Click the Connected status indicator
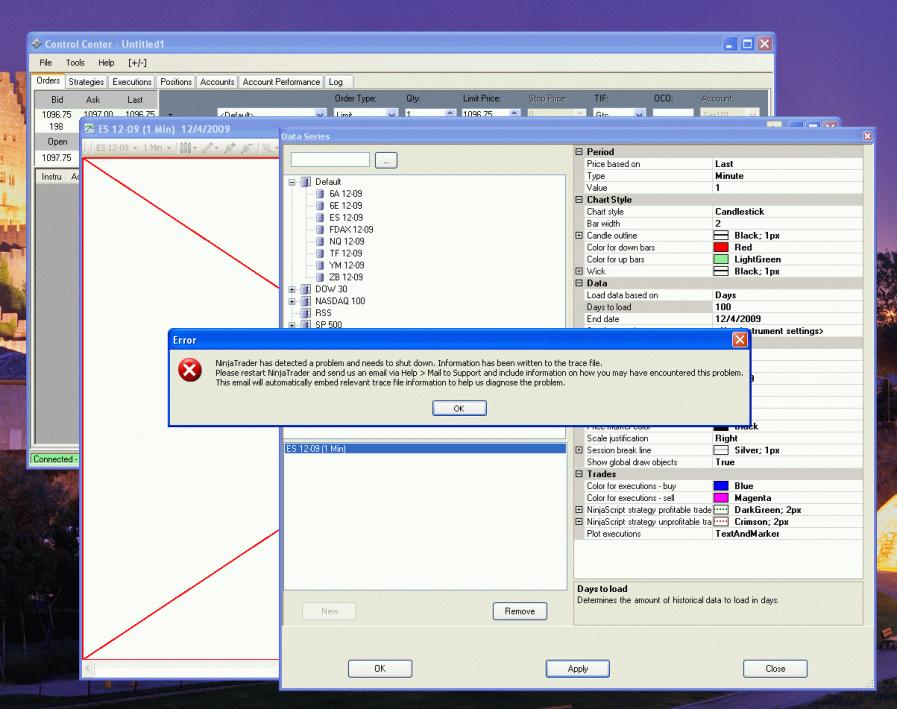The height and width of the screenshot is (709, 897). tap(54, 459)
